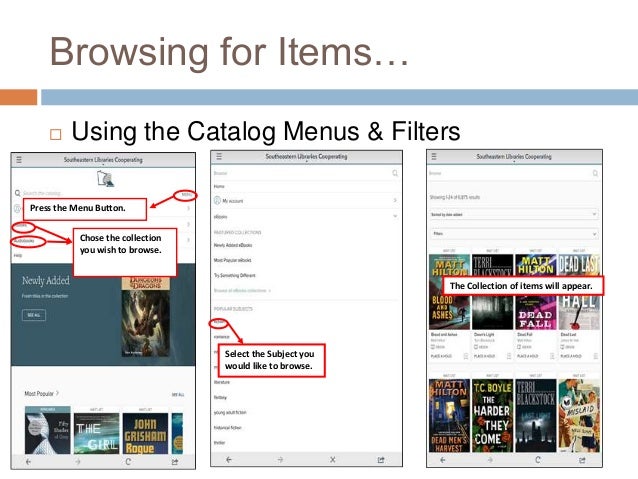
Task: Open The Harder They Come cover
Action: [492, 415]
